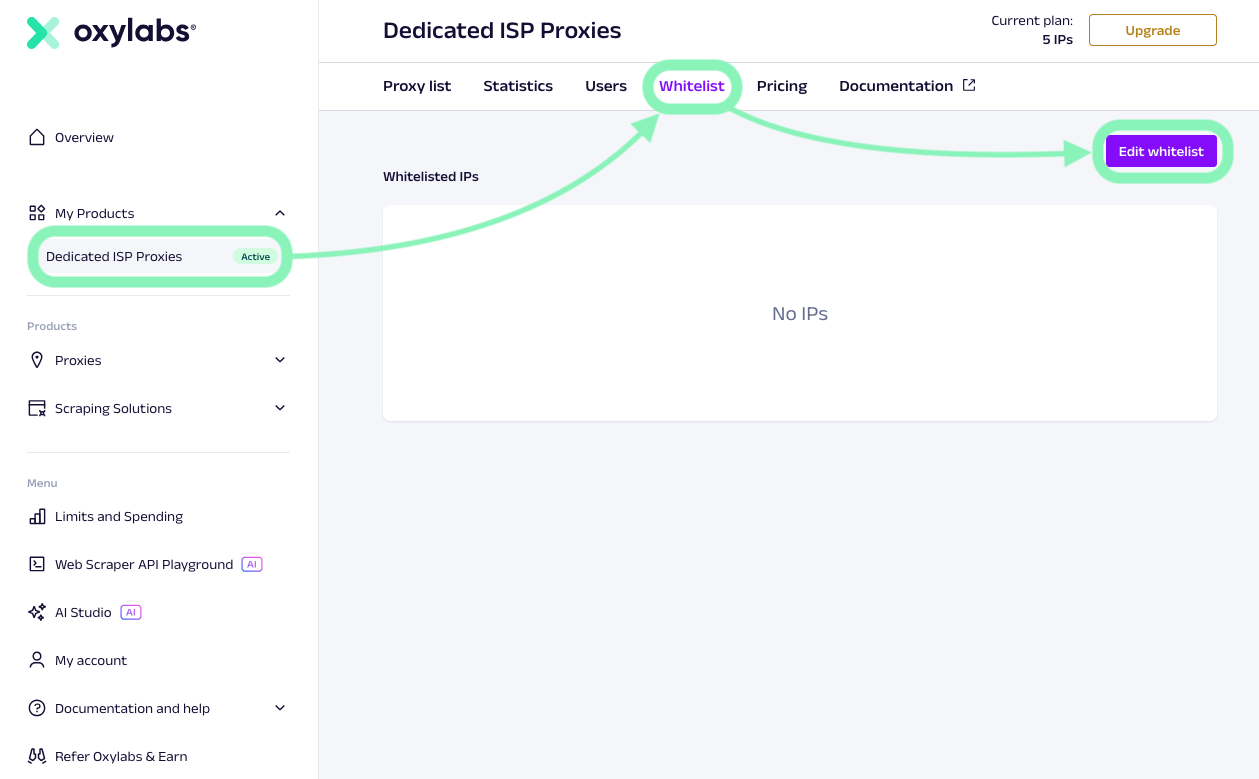The height and width of the screenshot is (779, 1259).
Task: Click the Scraping Solutions icon
Action: pyautogui.click(x=37, y=408)
